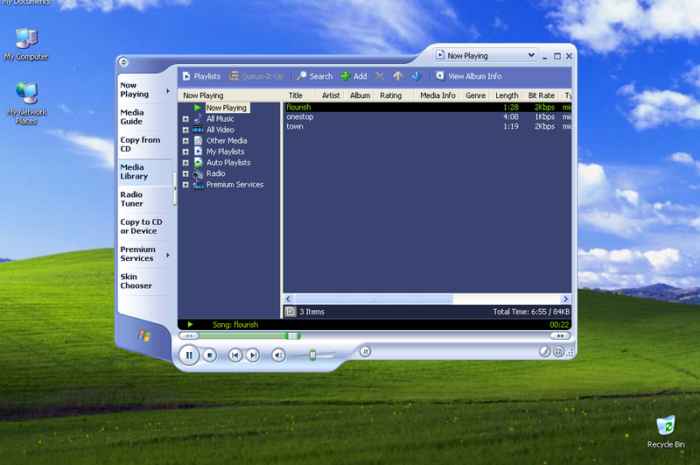Open Search in the media library
Viewport: 700px width, 465px height.
pyautogui.click(x=315, y=76)
